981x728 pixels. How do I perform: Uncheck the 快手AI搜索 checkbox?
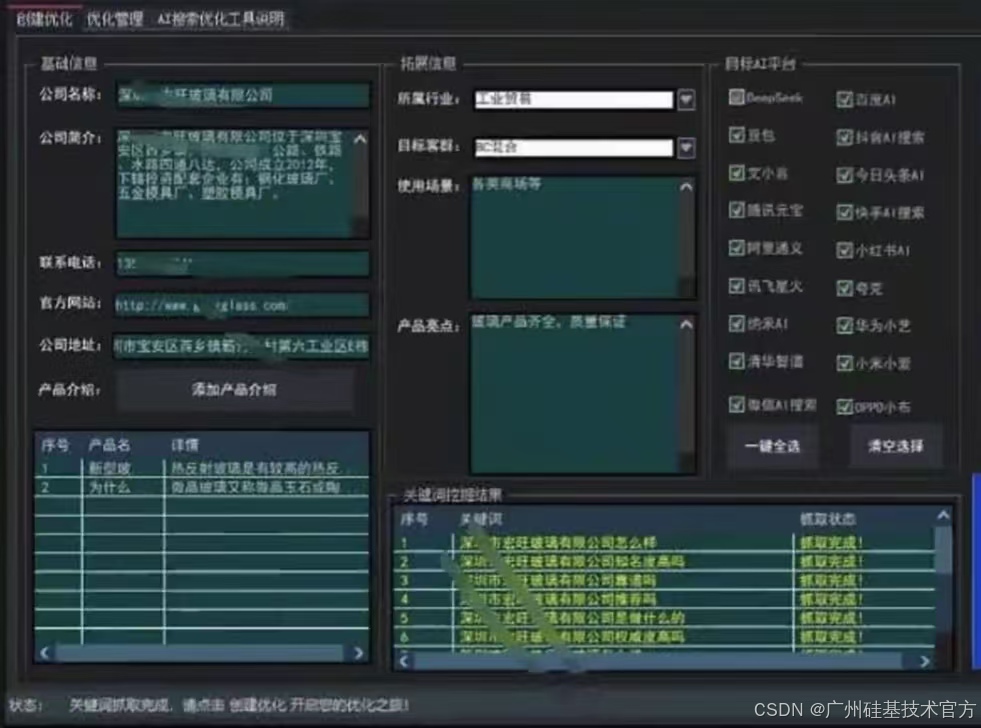pos(844,212)
